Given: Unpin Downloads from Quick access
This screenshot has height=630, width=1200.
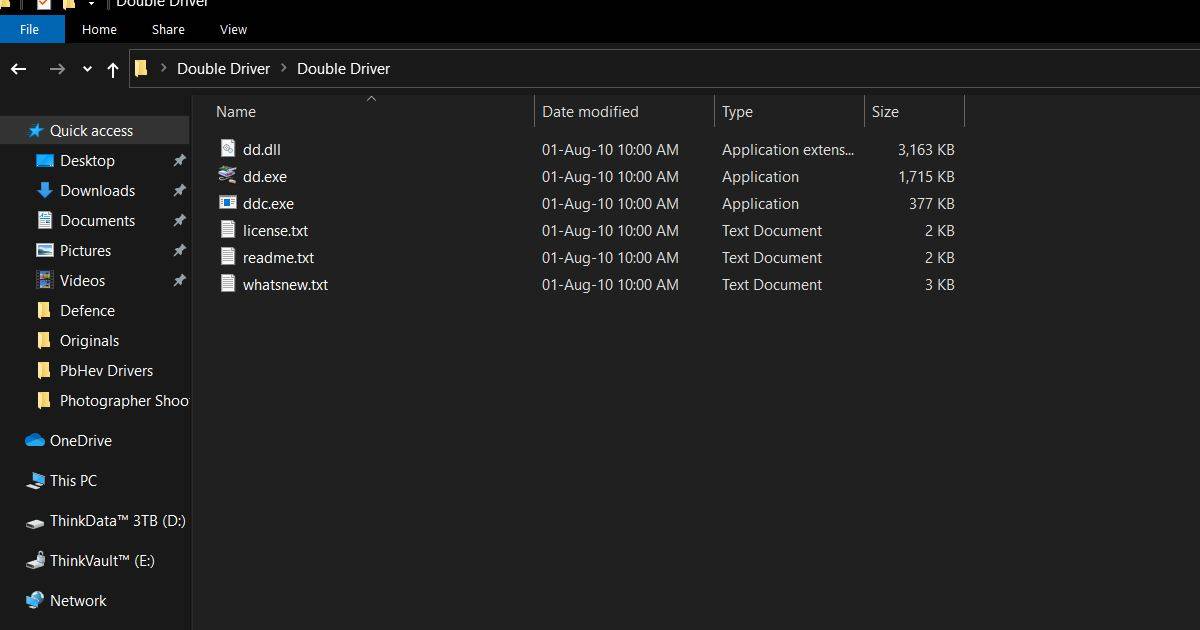Looking at the screenshot, I should tap(180, 190).
